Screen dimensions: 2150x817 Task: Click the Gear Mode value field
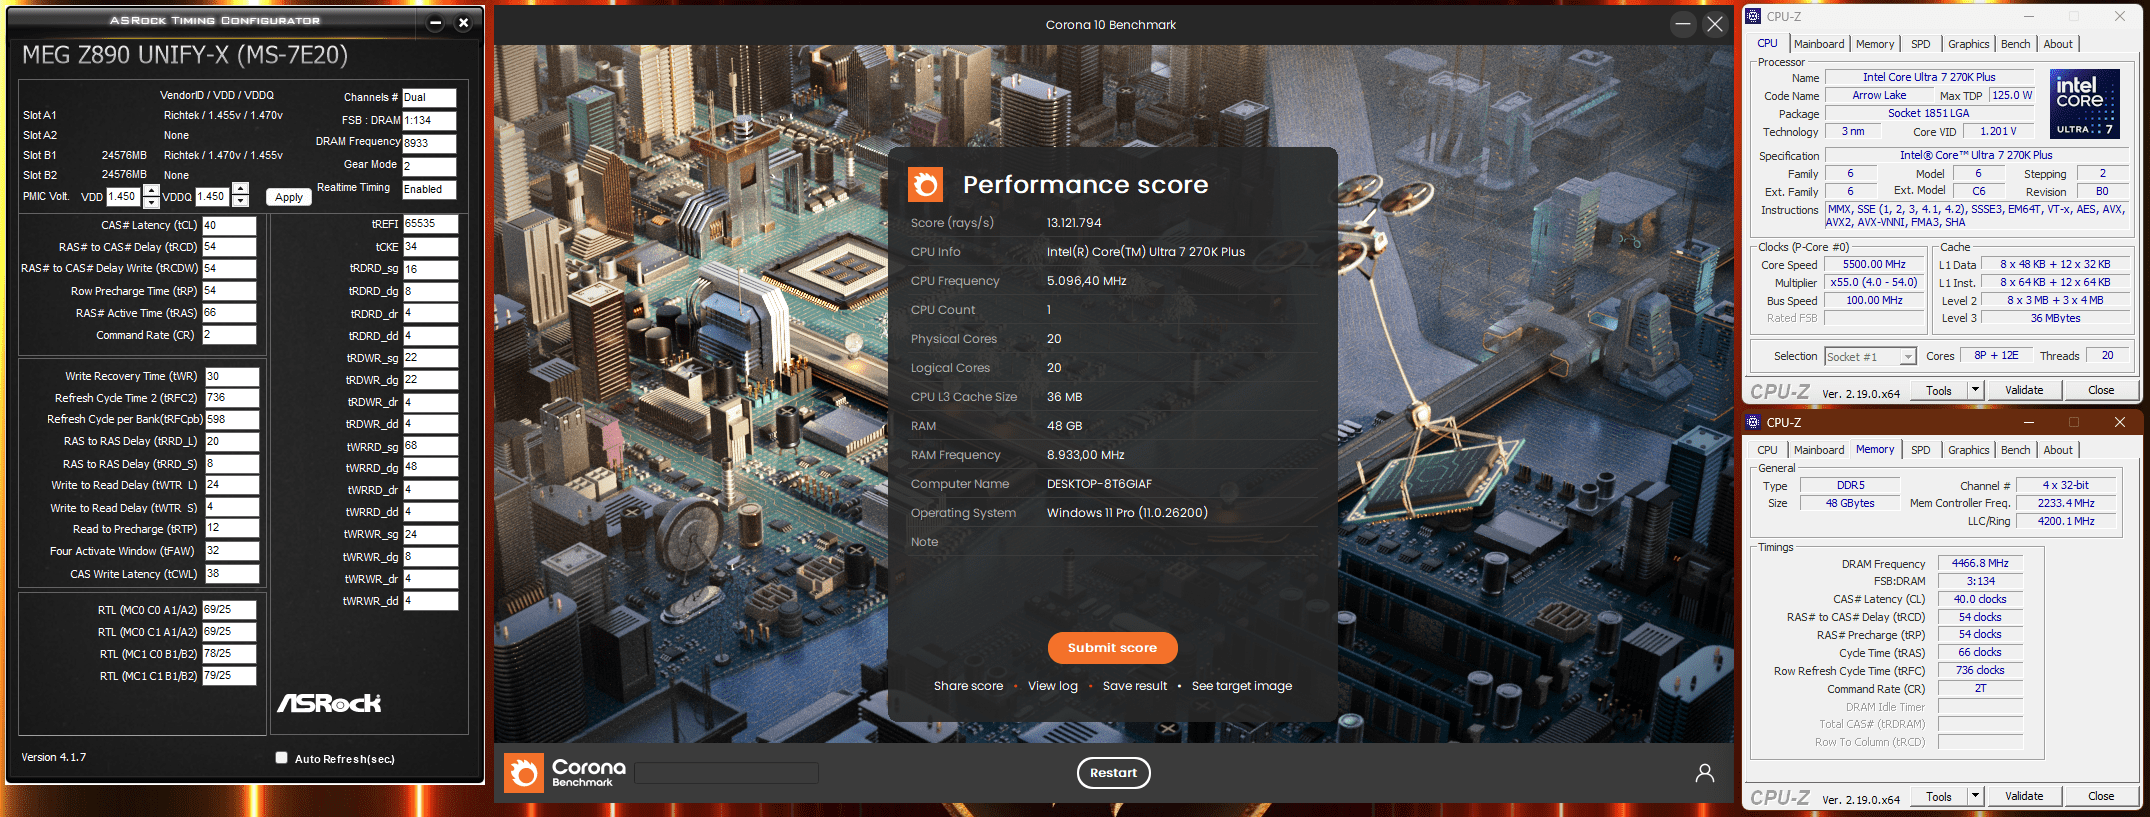click(429, 166)
